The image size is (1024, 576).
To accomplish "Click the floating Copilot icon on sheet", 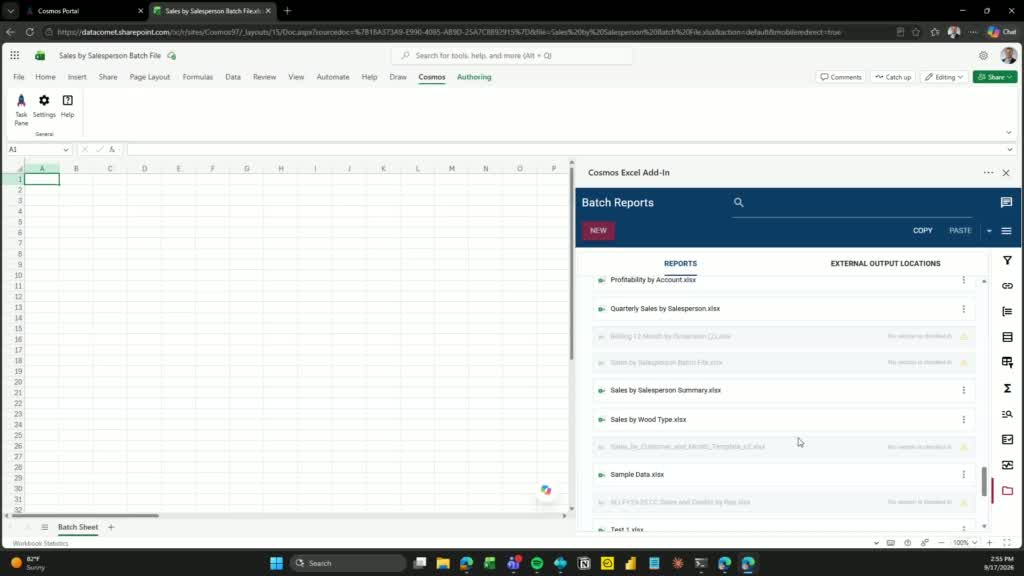I will (546, 490).
